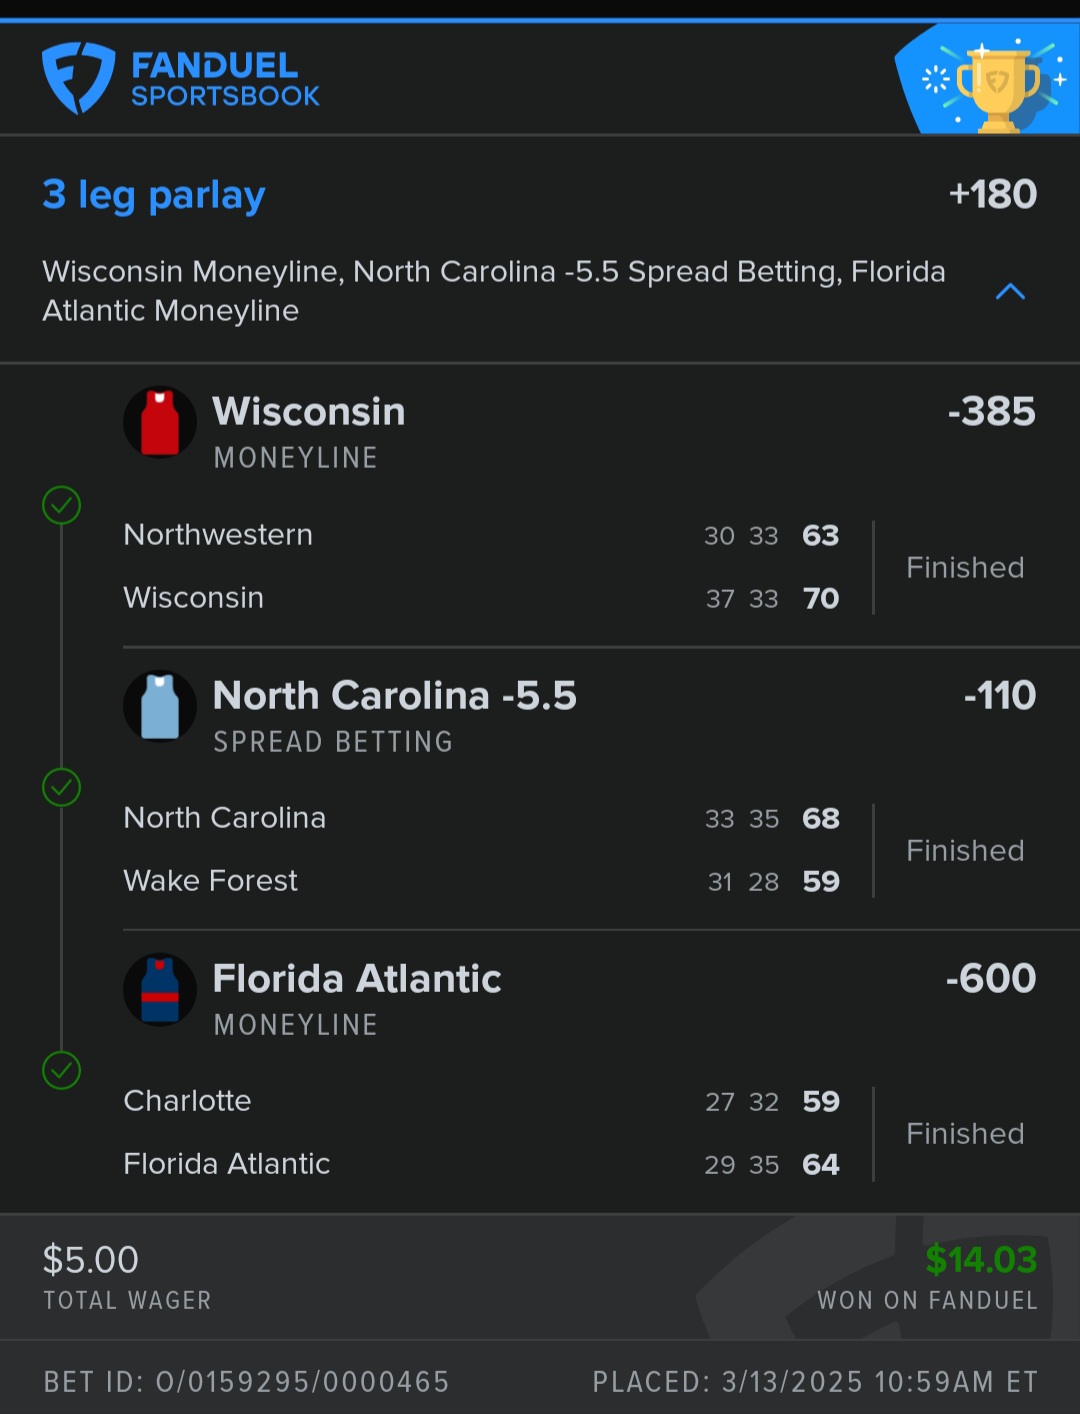Click the parlay legs summary description
Screen dimensions: 1080x1414
point(494,291)
